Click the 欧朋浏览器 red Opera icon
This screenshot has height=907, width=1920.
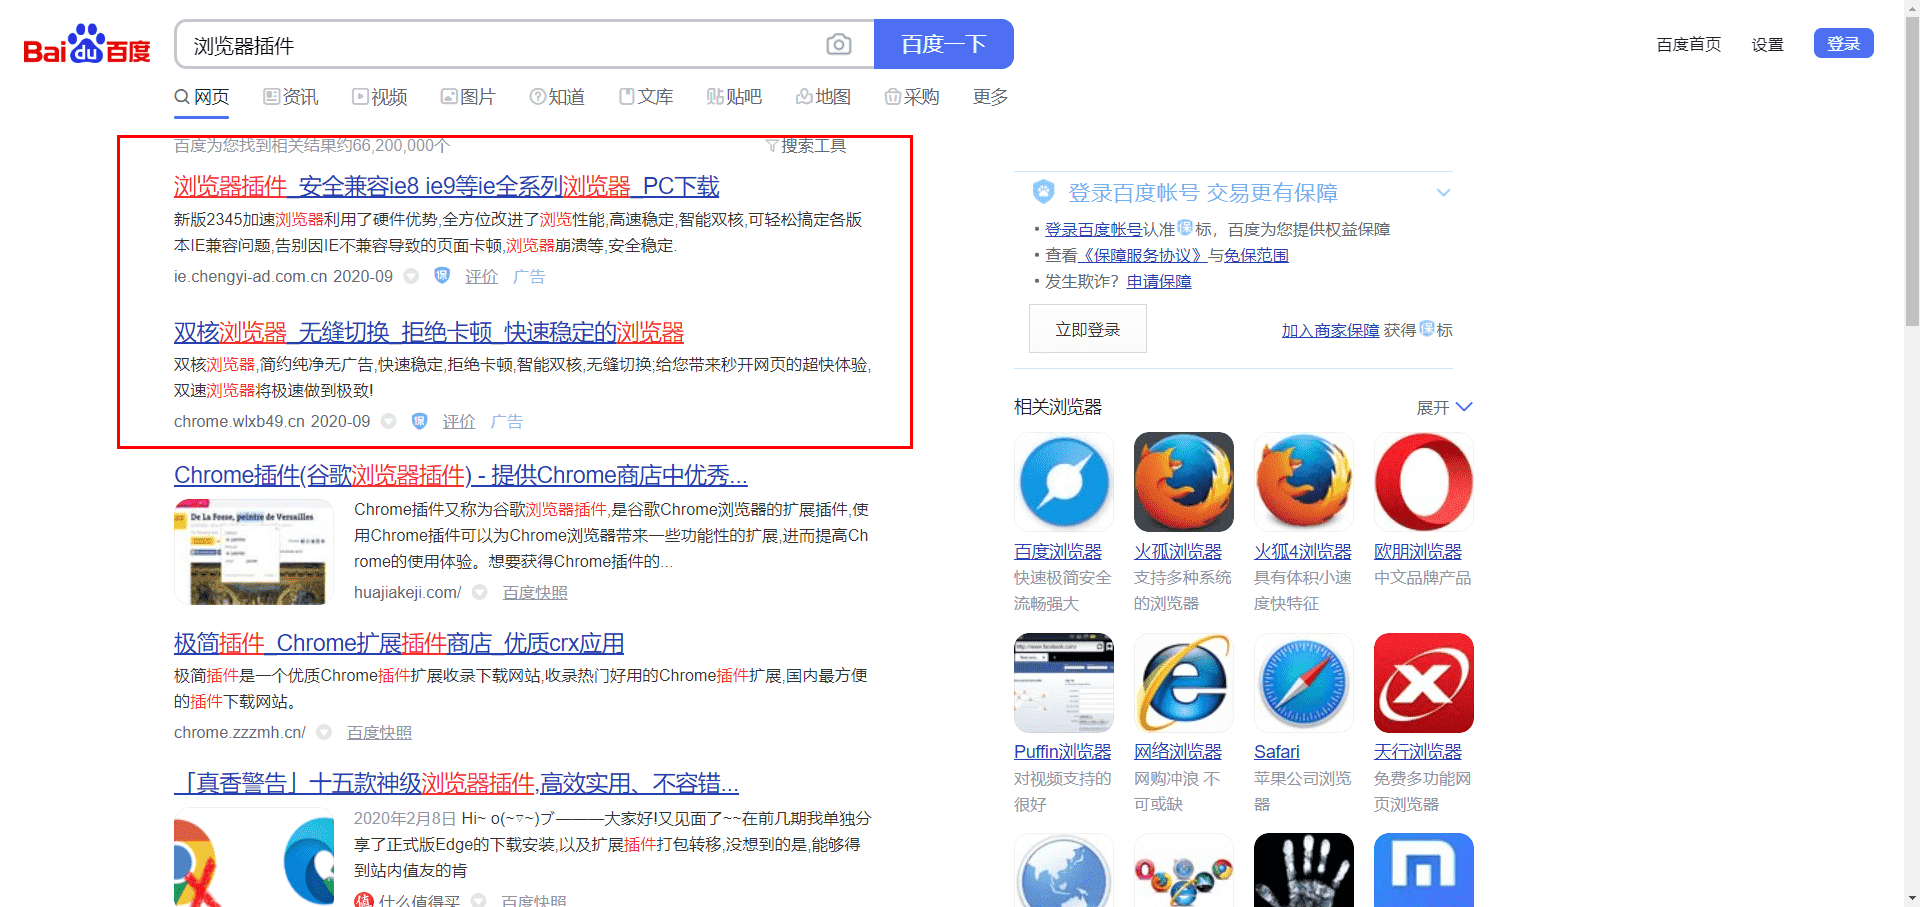click(x=1424, y=482)
